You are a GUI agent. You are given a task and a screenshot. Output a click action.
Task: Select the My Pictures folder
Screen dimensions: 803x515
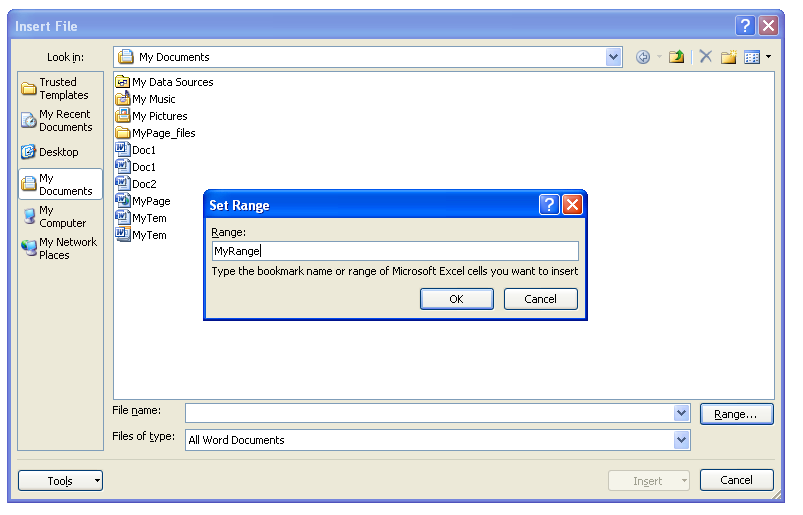point(152,116)
